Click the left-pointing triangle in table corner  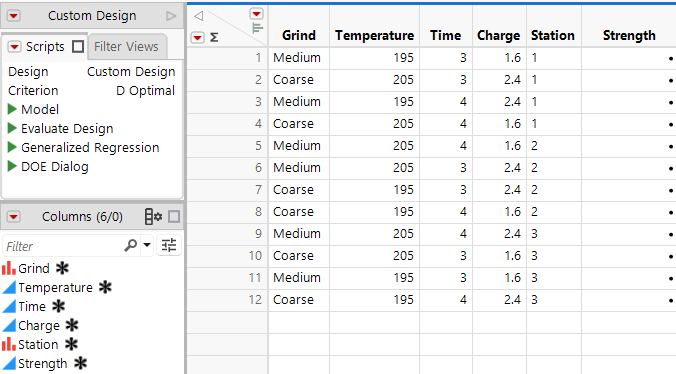pyautogui.click(x=198, y=16)
